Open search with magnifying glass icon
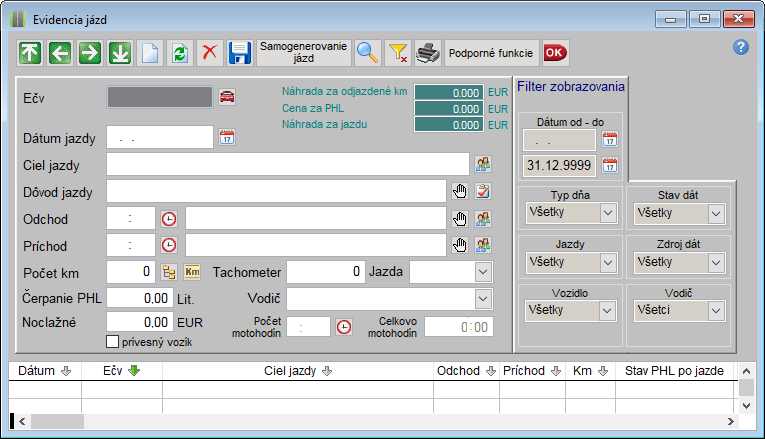The image size is (765, 439). (x=368, y=53)
